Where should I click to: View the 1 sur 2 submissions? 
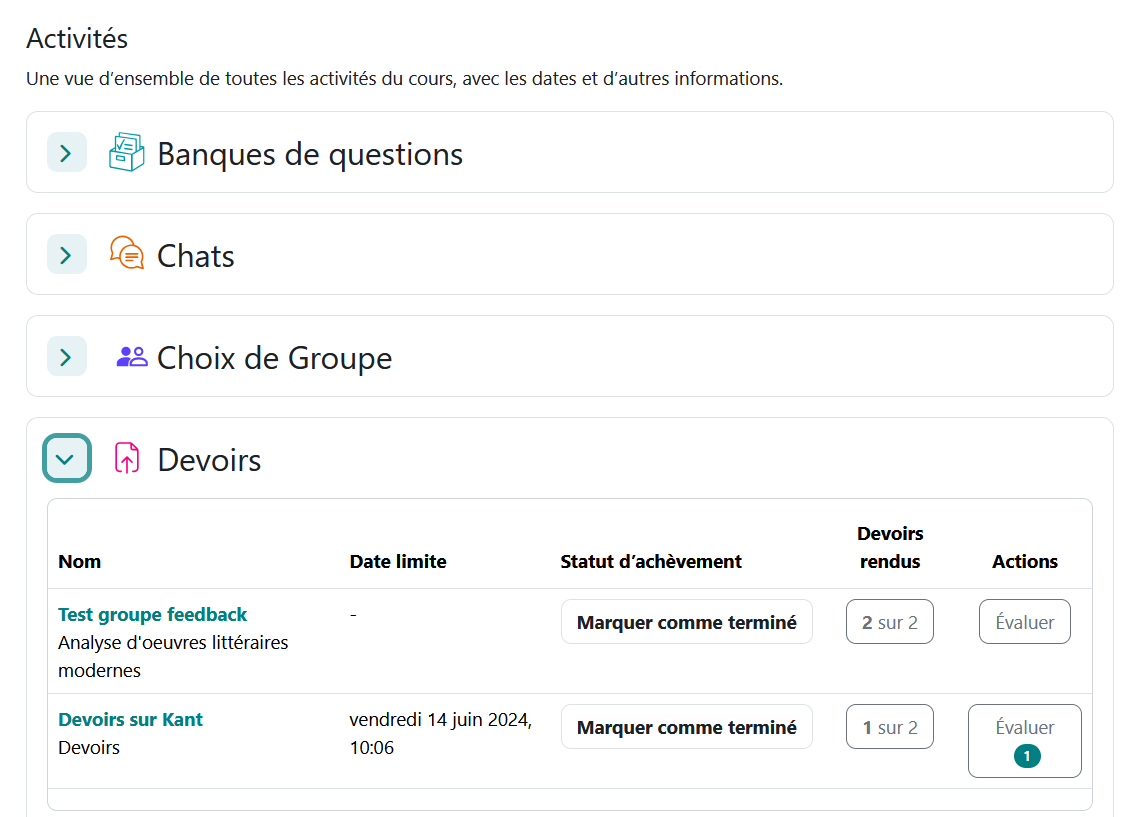click(x=889, y=727)
